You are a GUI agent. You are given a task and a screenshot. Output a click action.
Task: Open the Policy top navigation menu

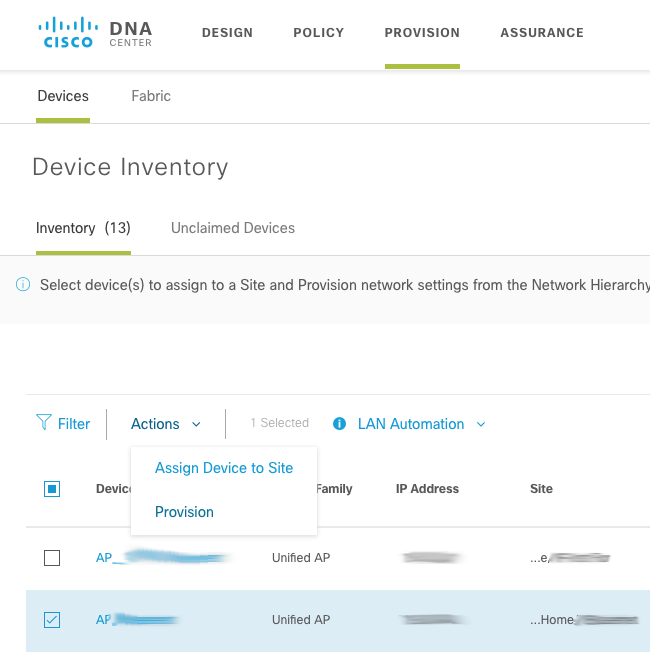click(x=318, y=33)
